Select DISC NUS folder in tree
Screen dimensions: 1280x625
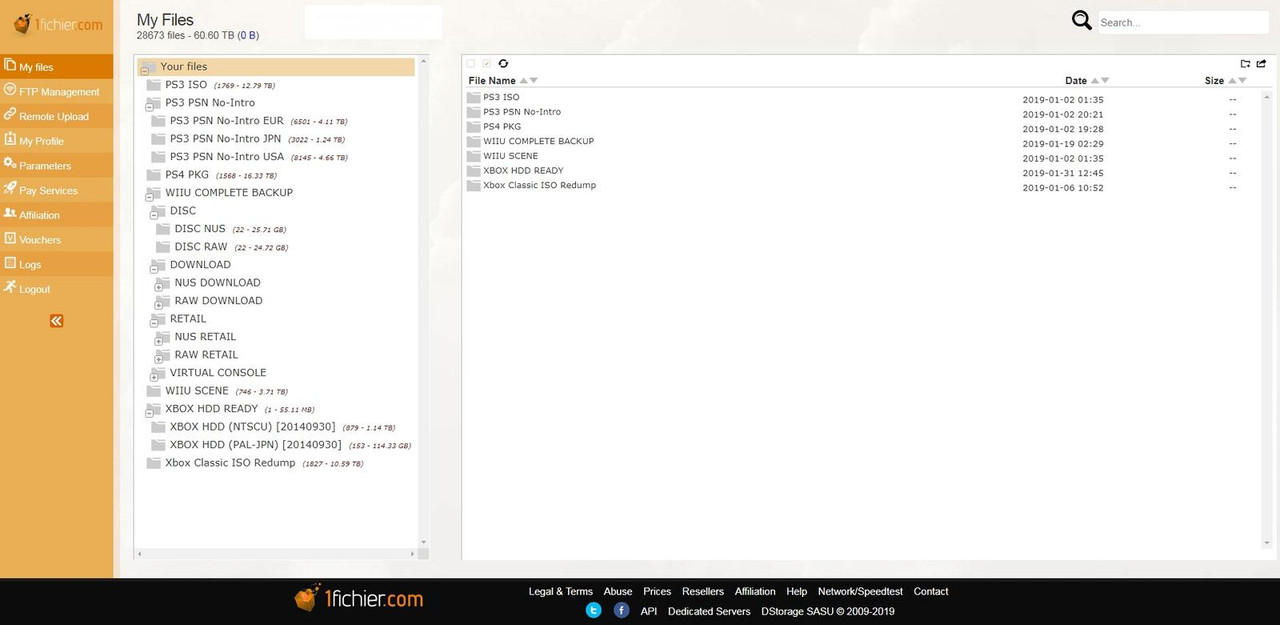[x=200, y=229]
